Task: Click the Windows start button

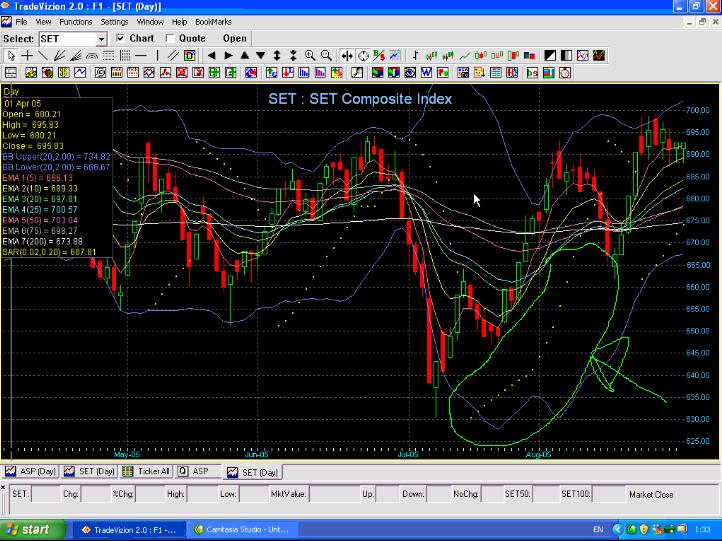Action: 33,530
